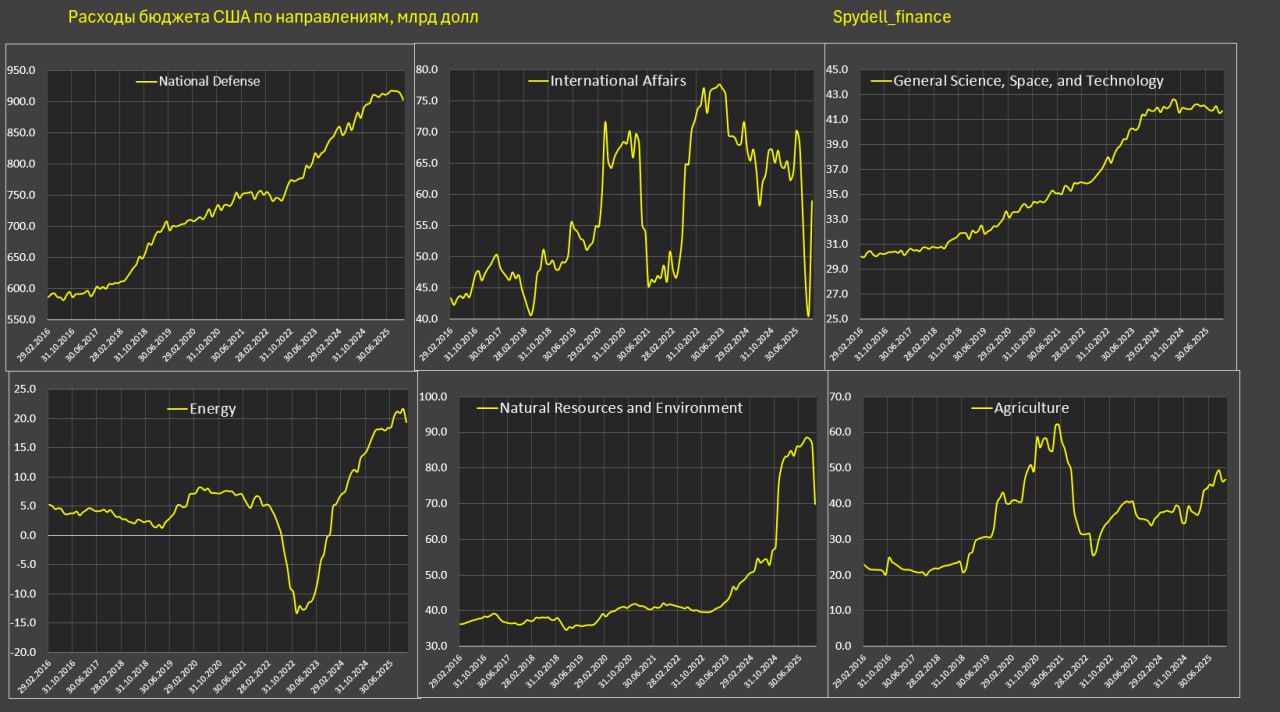The width and height of the screenshot is (1280, 712).
Task: Select the 45.0 axis label on Science chart
Action: point(836,69)
